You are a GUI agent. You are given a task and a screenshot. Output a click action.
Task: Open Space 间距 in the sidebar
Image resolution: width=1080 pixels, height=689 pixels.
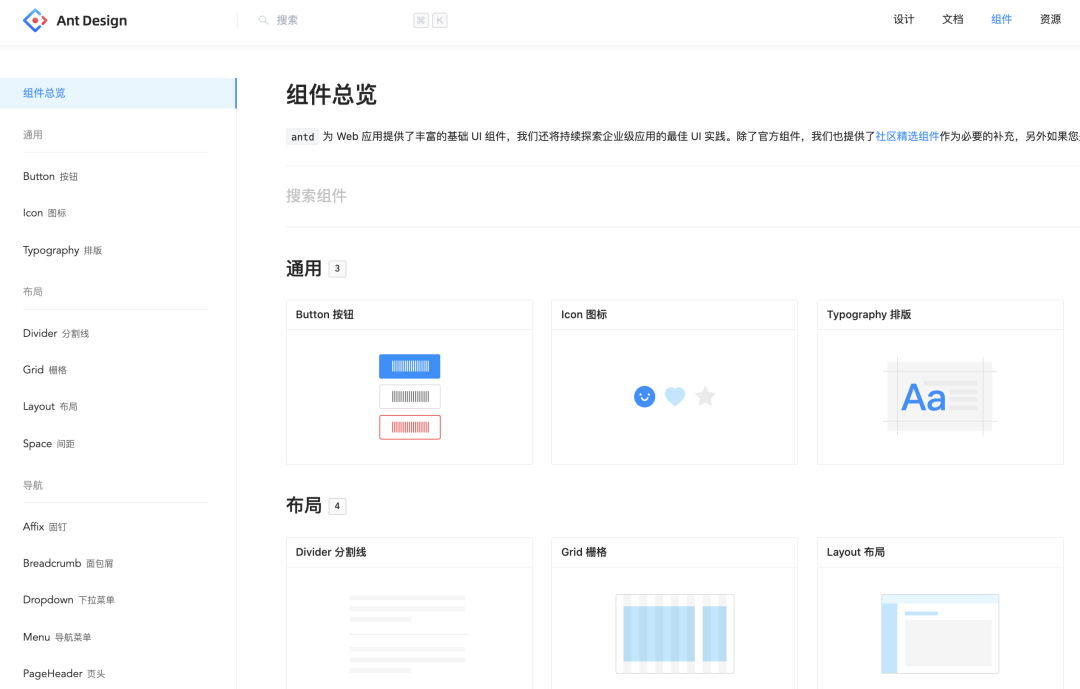tap(49, 444)
